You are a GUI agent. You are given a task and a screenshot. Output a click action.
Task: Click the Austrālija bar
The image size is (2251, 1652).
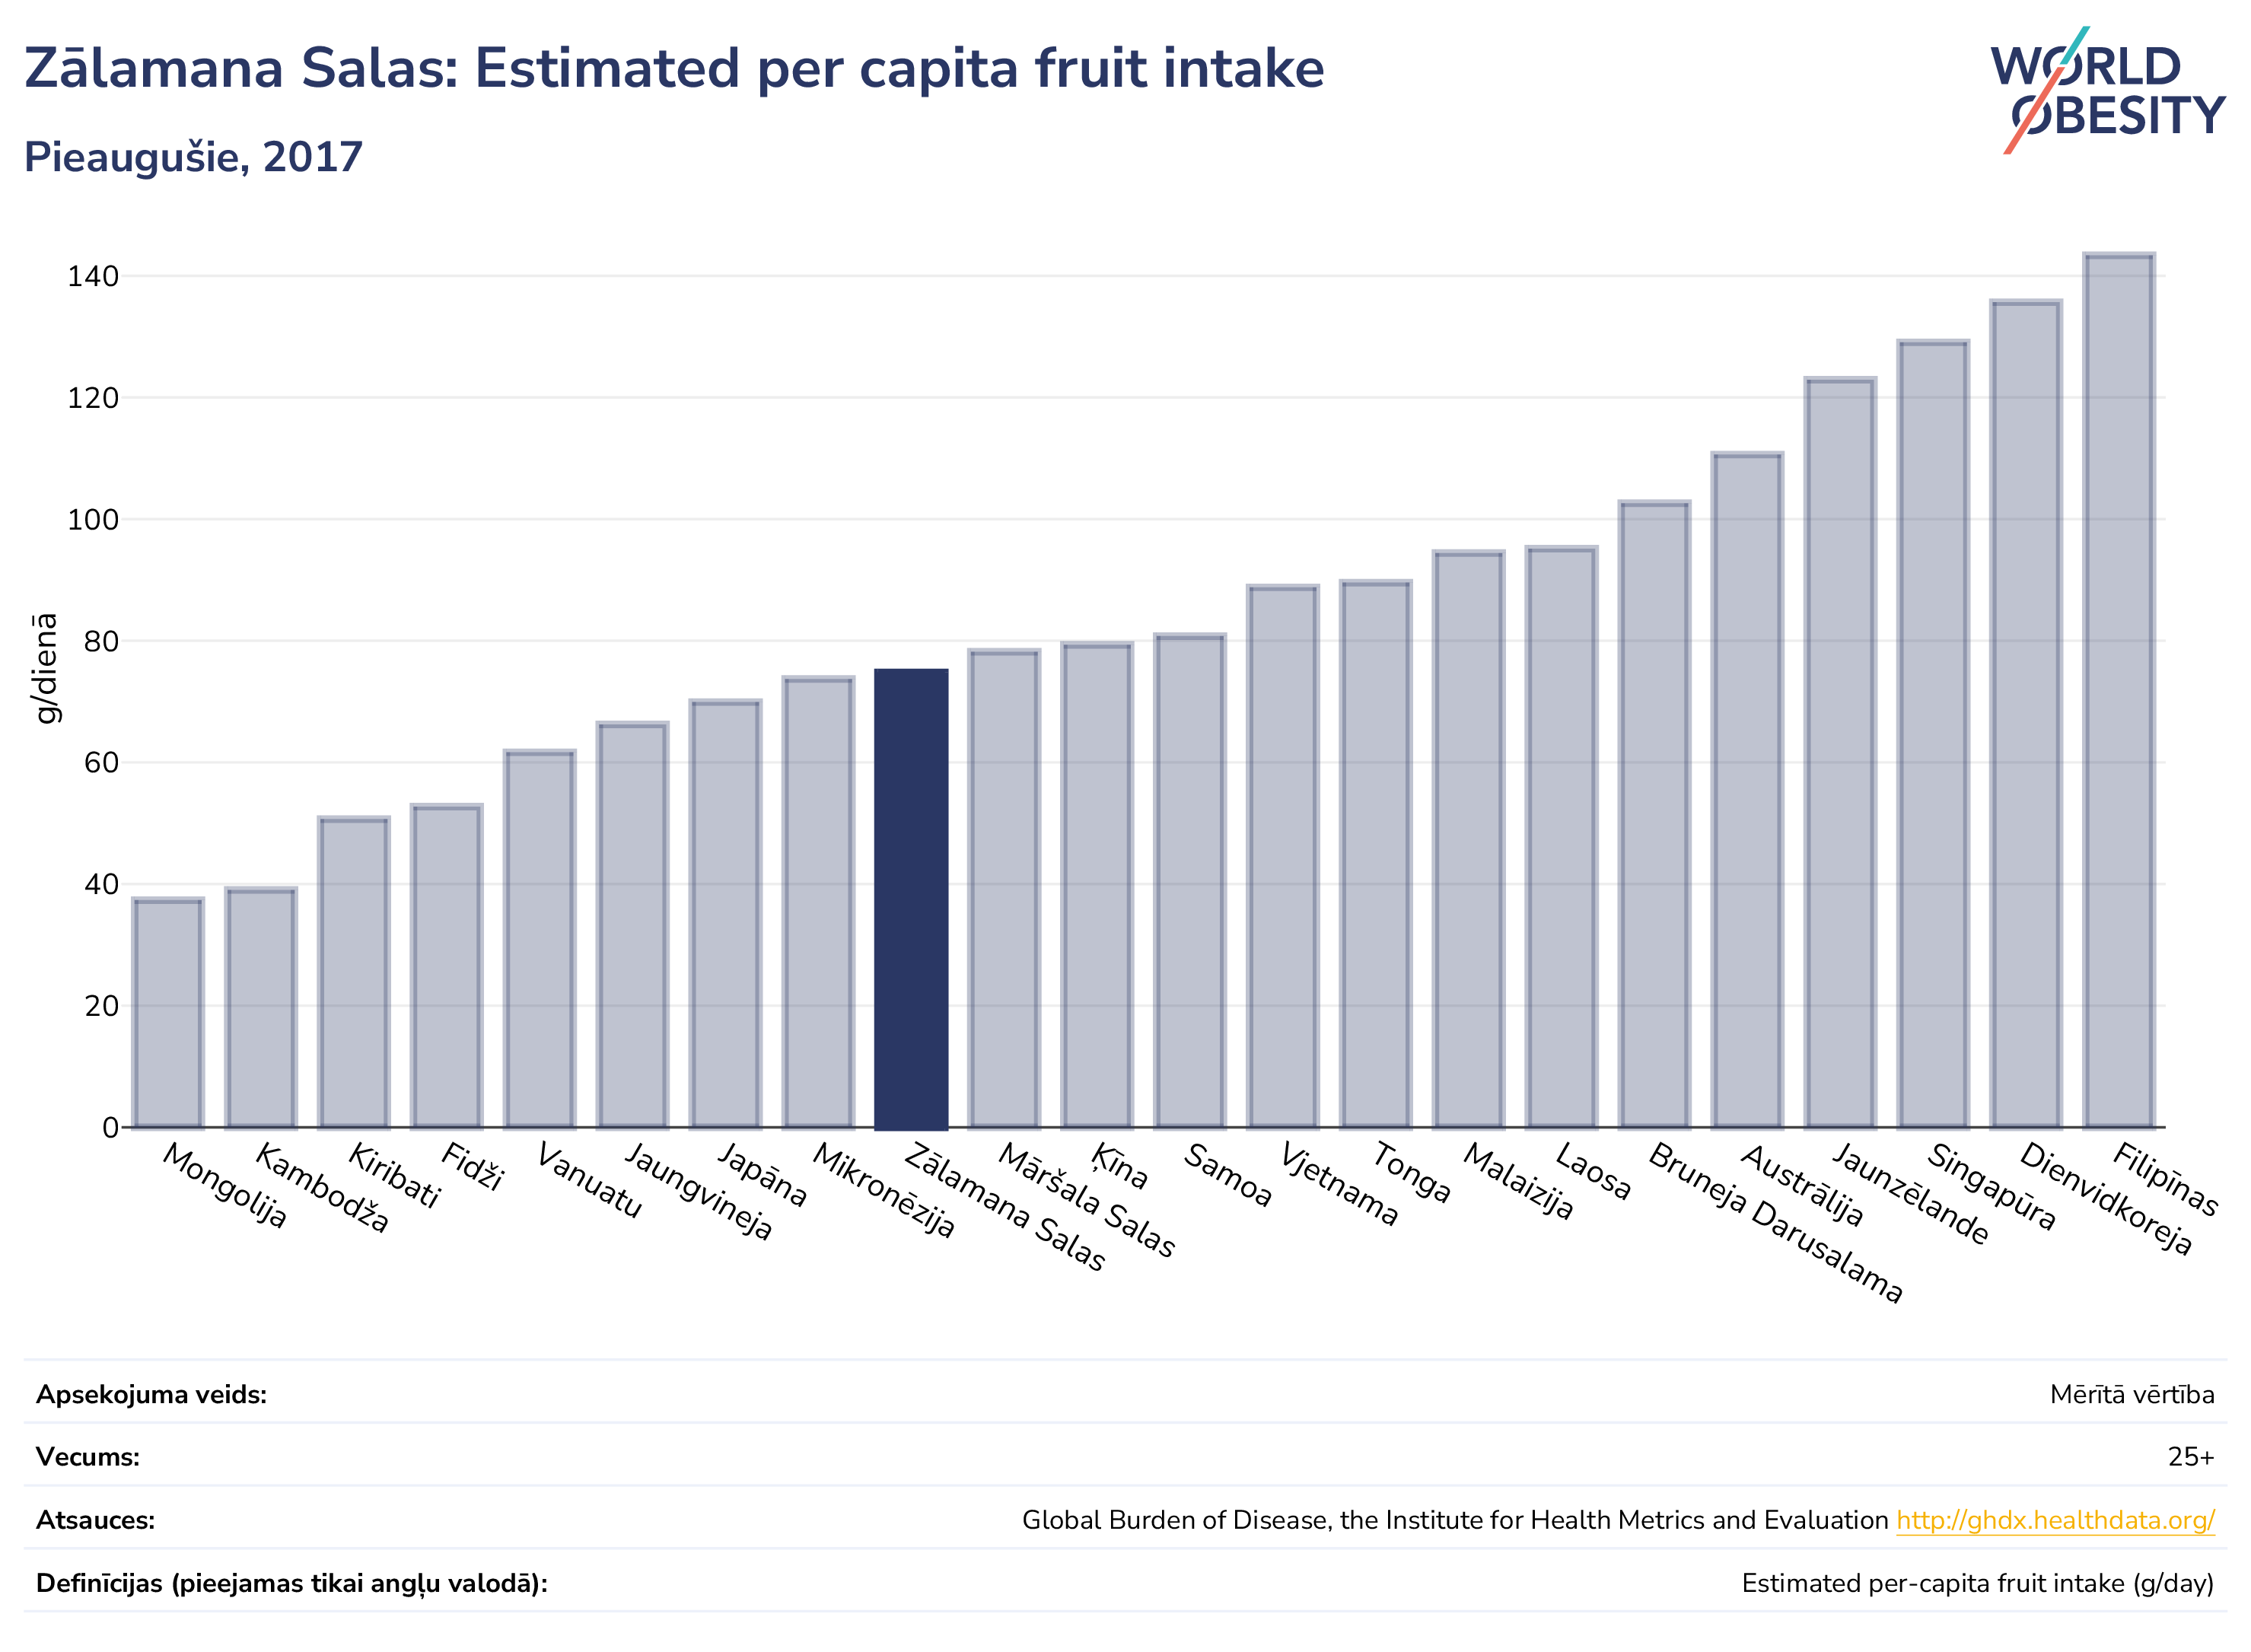click(x=1746, y=790)
